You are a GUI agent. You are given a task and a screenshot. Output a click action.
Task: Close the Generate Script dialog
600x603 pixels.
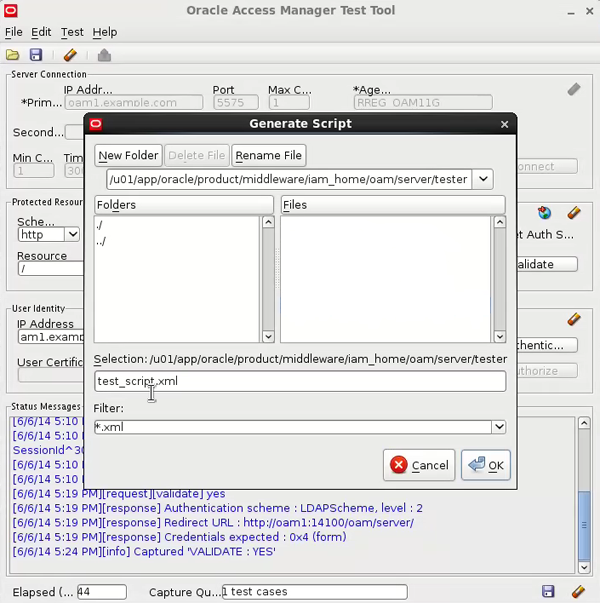505,124
